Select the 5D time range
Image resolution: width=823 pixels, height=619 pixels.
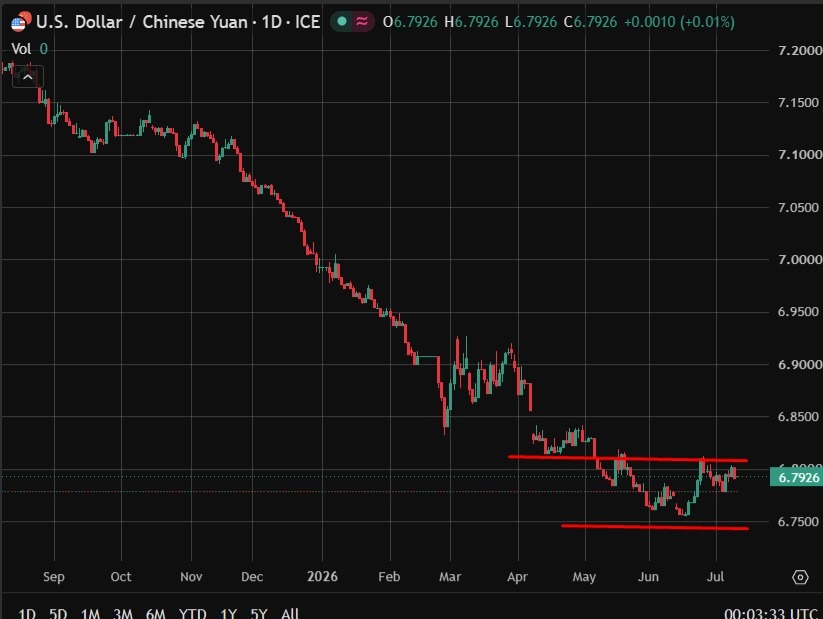(58, 613)
